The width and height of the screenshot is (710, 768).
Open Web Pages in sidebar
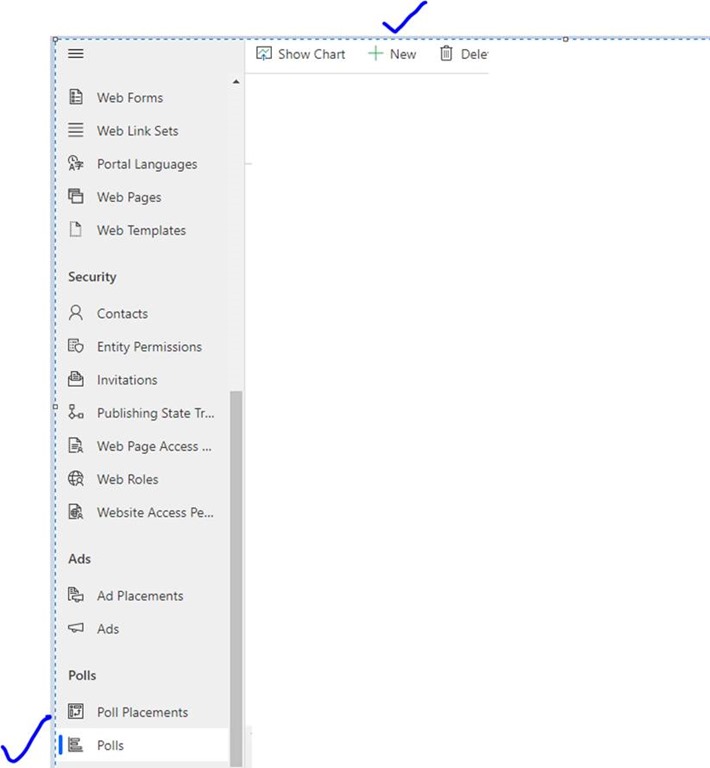pos(129,197)
